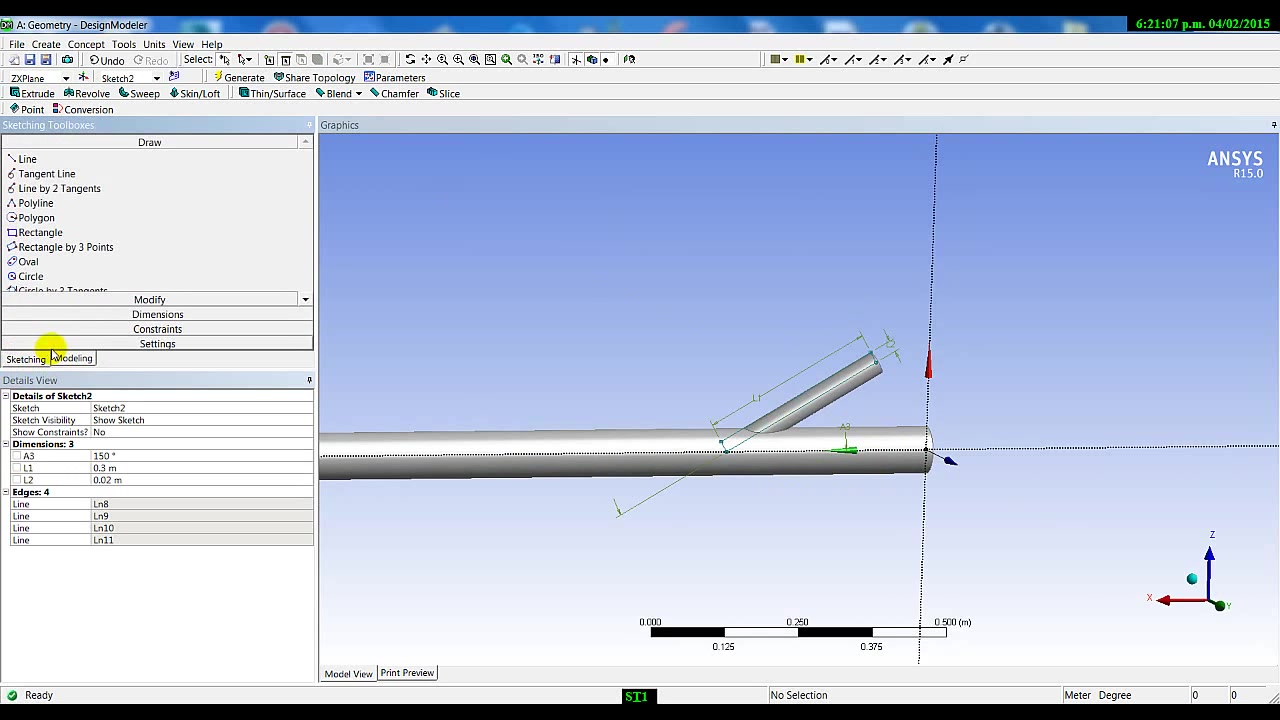
Task: Toggle the Display Plane icon
Action: 576,60
